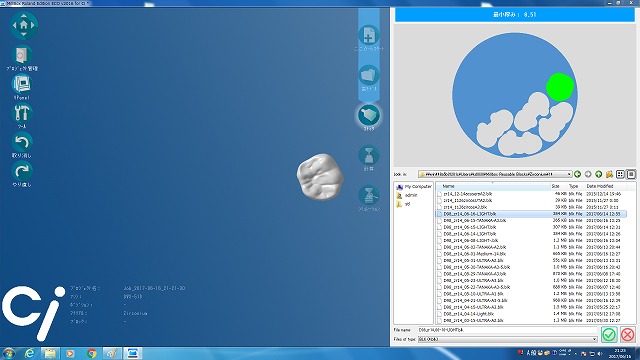Open File Explorer from taskbar

point(50,353)
